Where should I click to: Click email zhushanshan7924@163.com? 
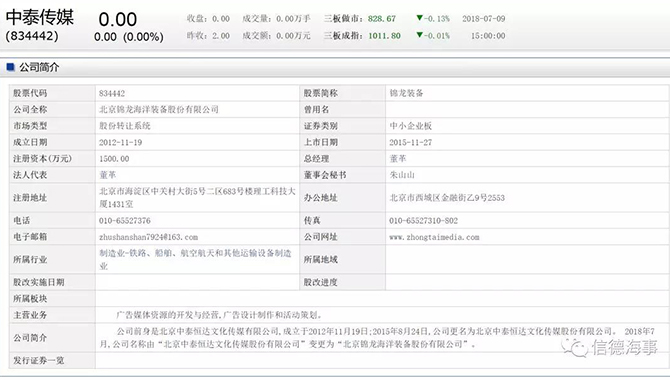click(148, 237)
